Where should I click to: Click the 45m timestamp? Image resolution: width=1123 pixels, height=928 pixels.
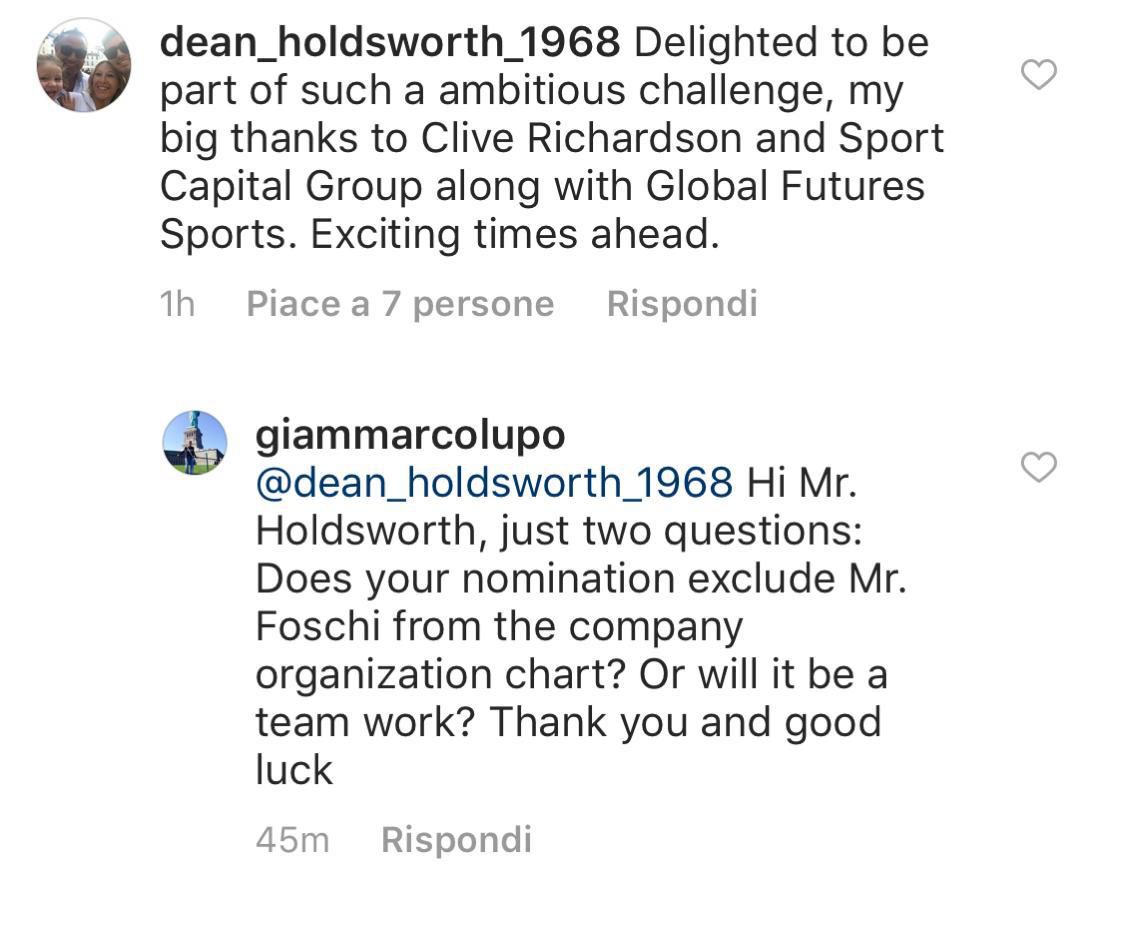click(x=292, y=840)
